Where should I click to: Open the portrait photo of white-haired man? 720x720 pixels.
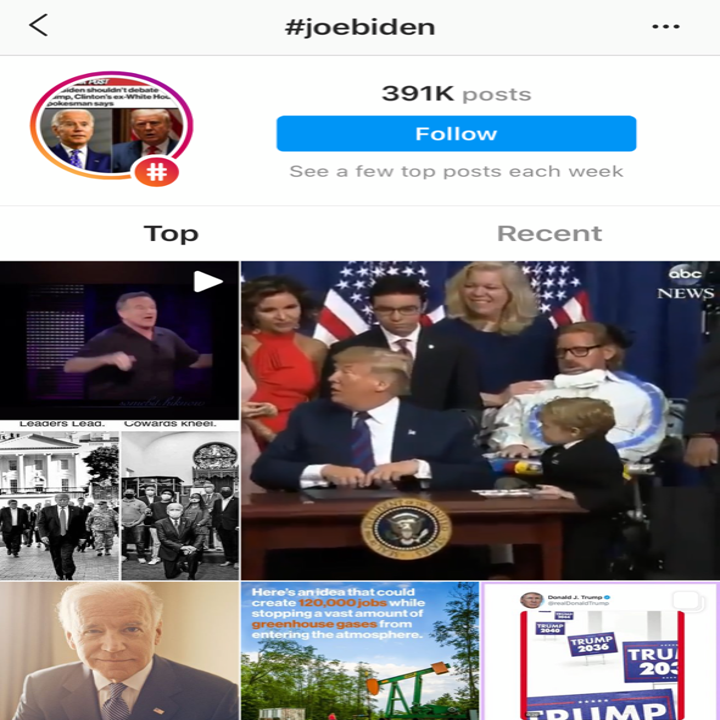tap(119, 651)
